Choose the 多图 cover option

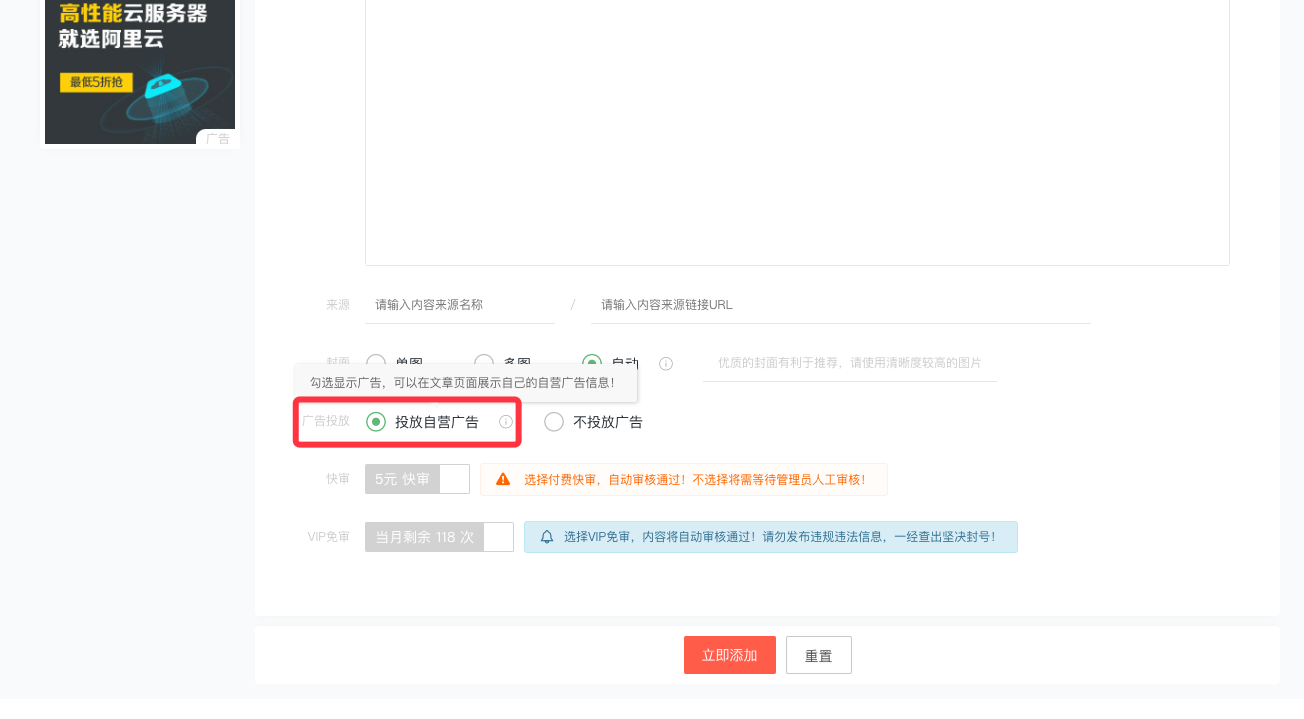484,363
